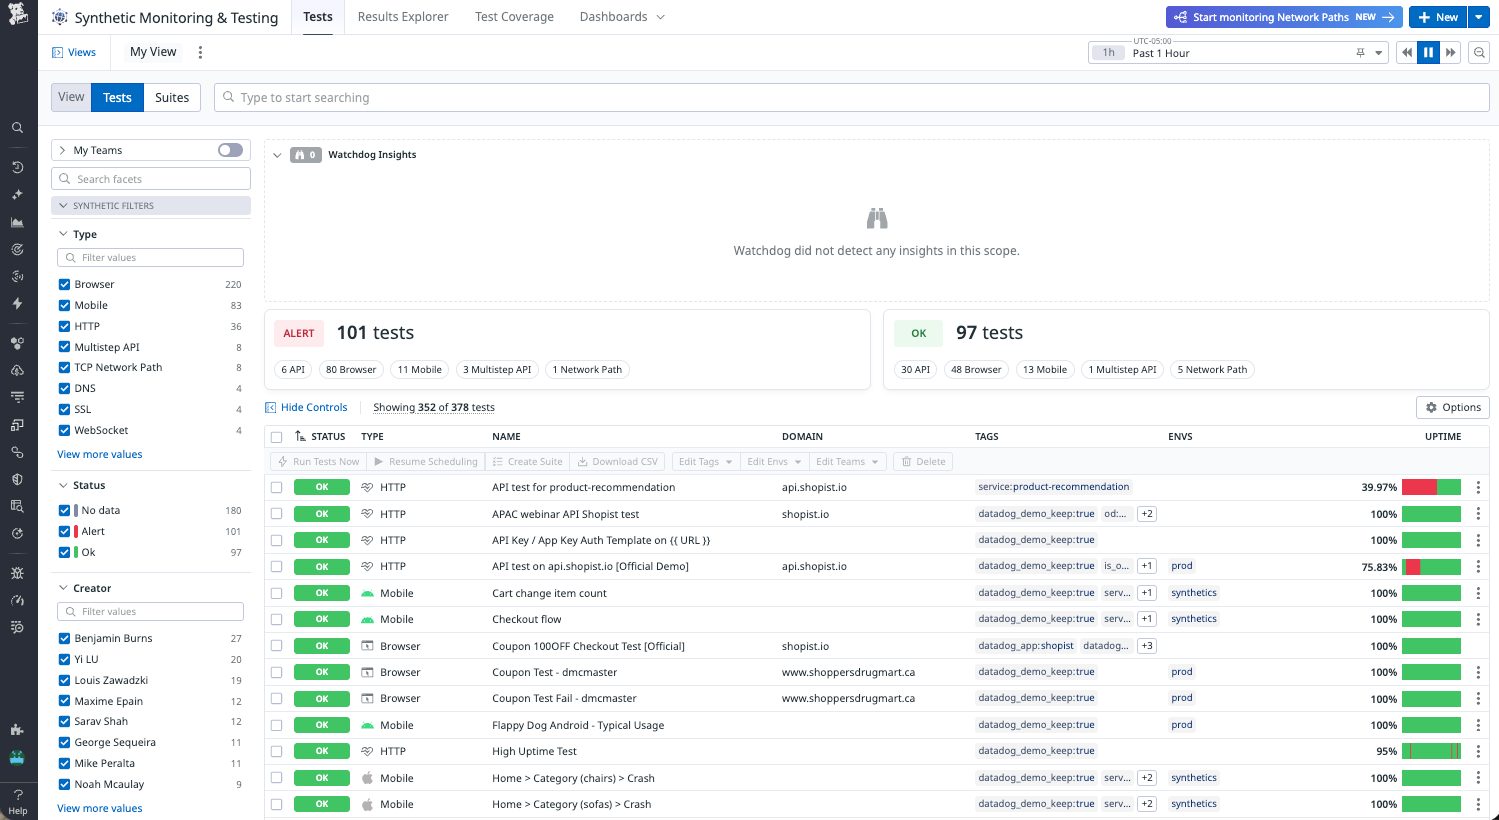Select the Tests tab at top
The height and width of the screenshot is (820, 1499).
point(318,17)
